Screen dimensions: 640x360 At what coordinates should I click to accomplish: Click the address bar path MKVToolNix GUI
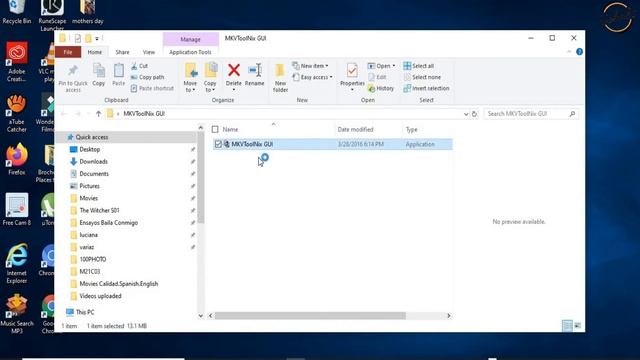coord(144,114)
